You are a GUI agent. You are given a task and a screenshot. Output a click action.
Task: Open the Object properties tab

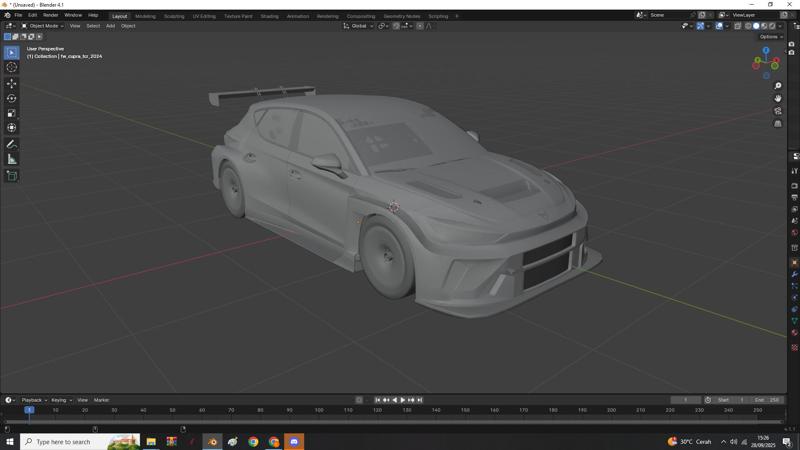[794, 263]
